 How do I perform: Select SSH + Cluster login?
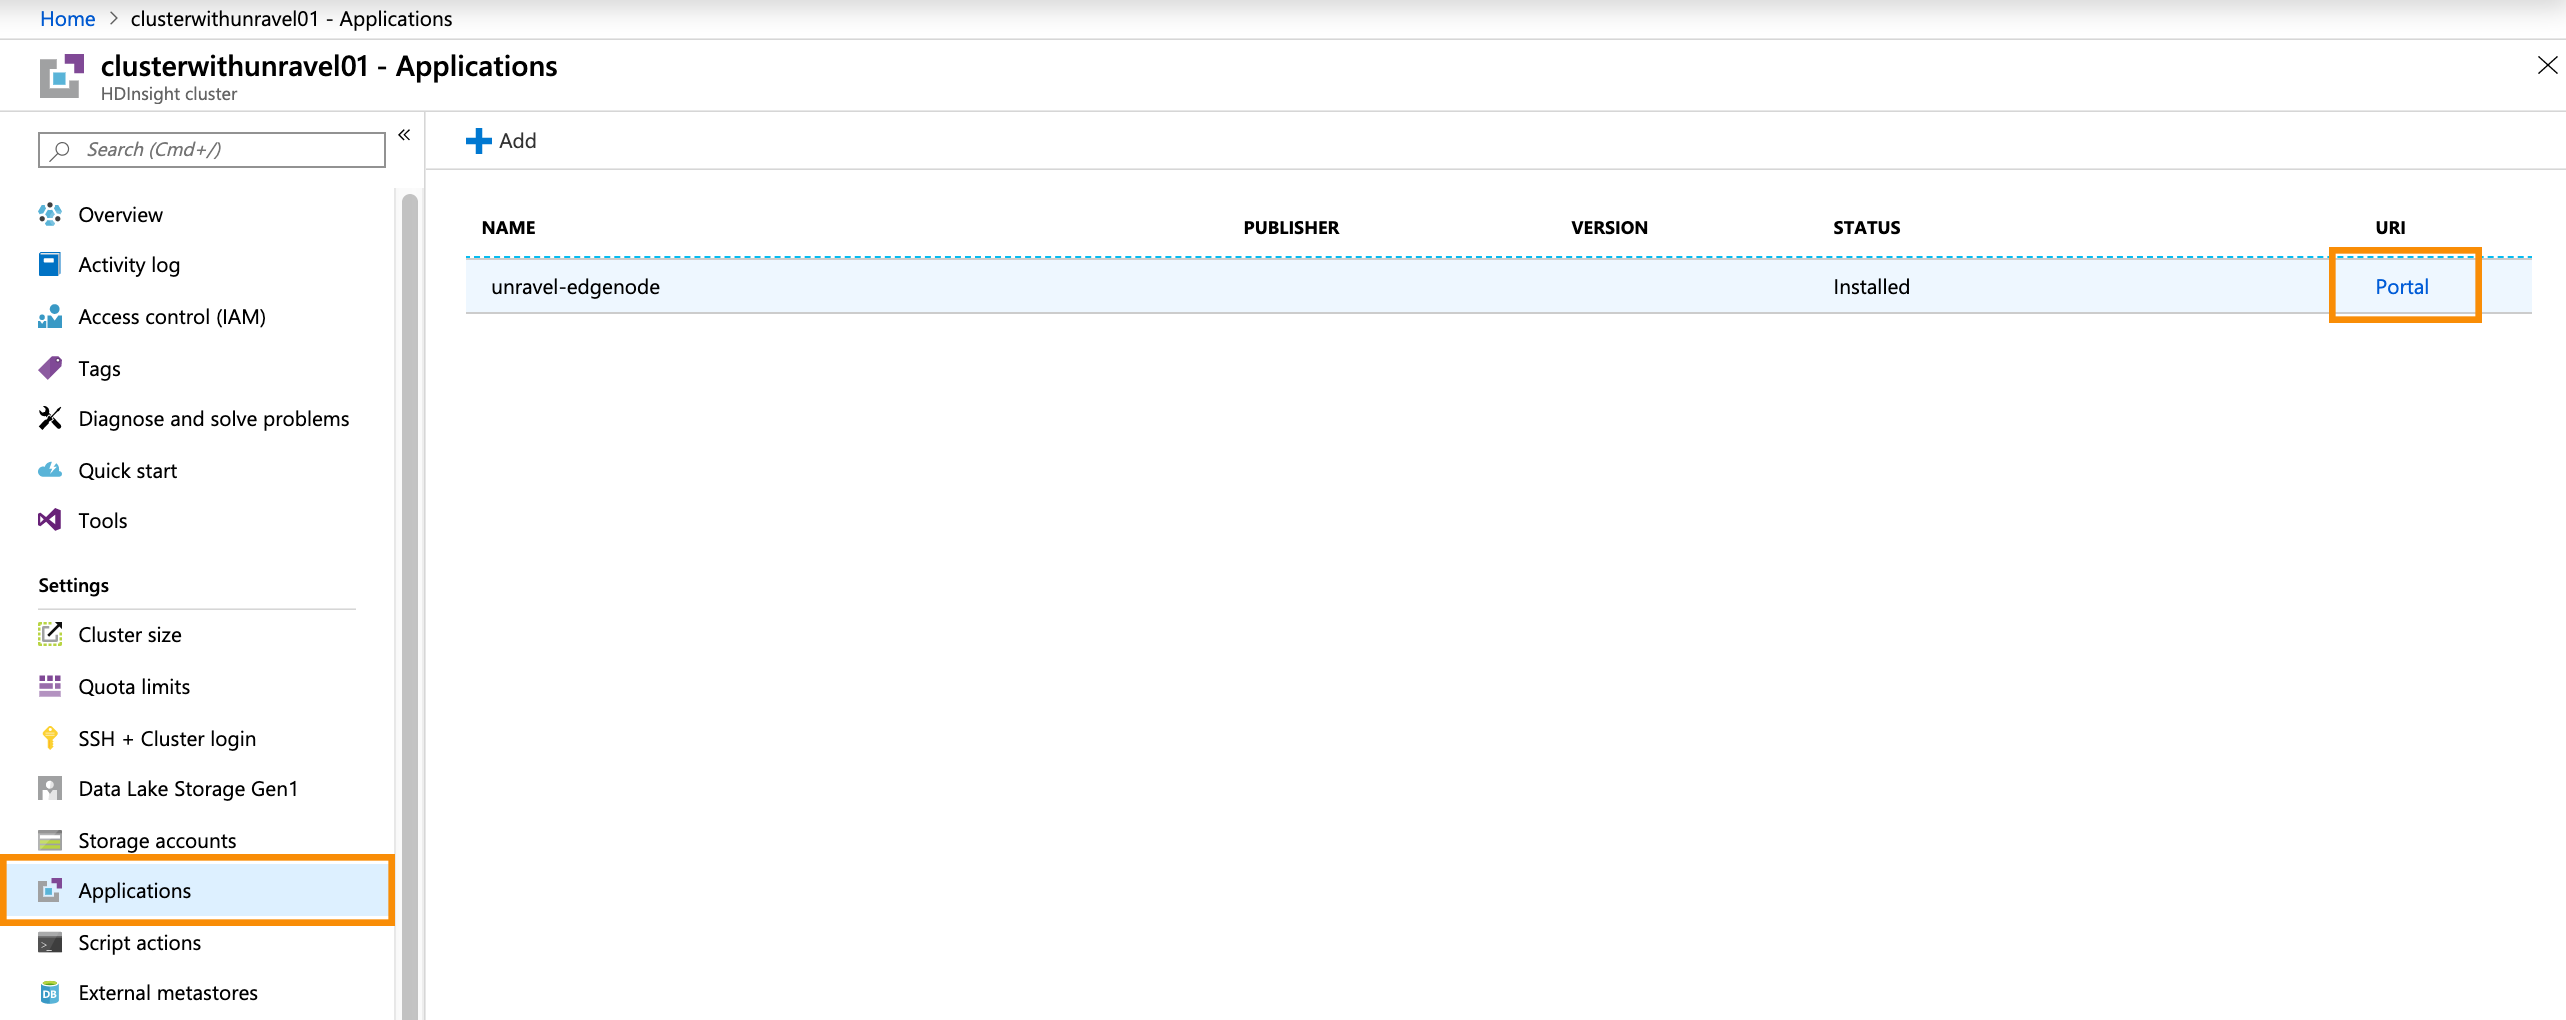pyautogui.click(x=167, y=739)
